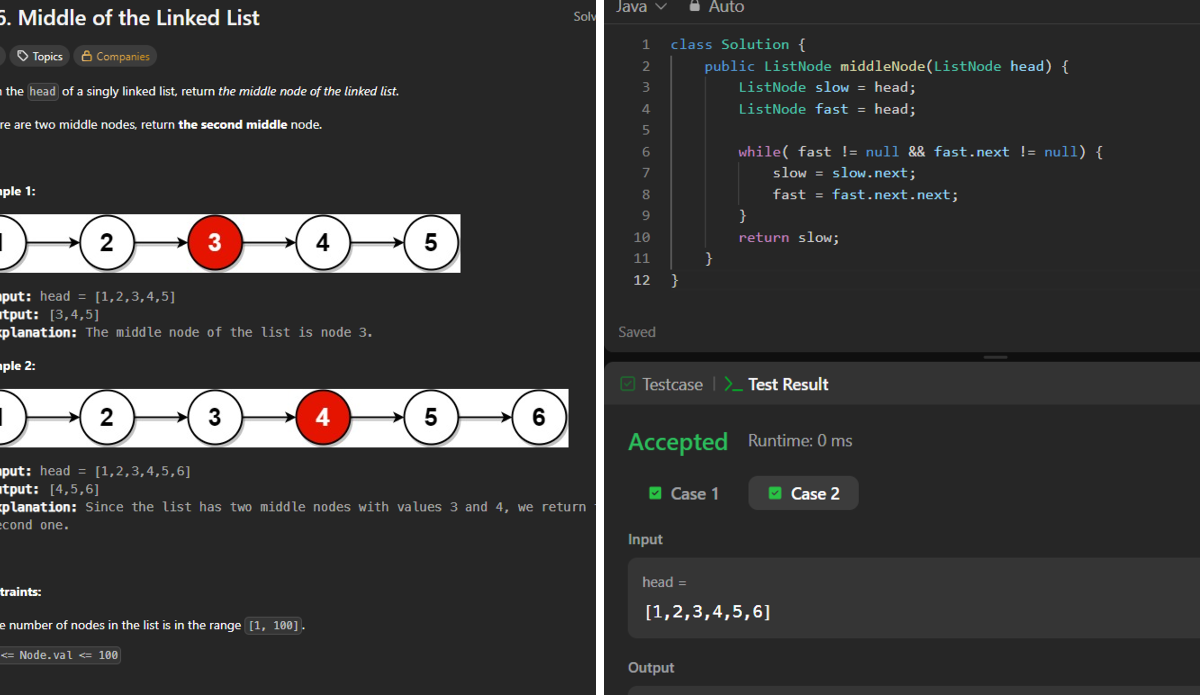Click the Example 1 output [3,4,5] text
This screenshot has width=1200, height=695.
coord(74,314)
